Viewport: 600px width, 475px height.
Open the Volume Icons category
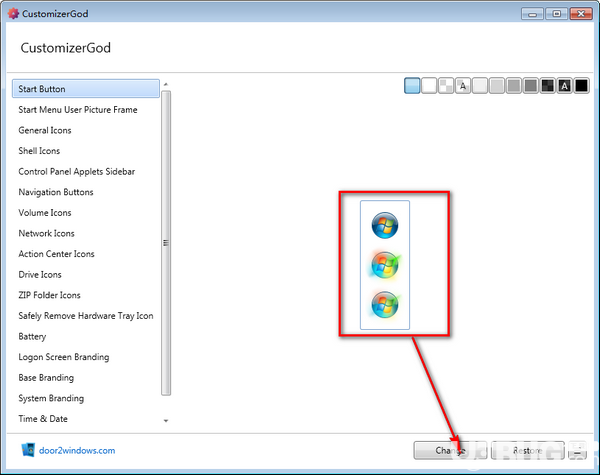pyautogui.click(x=45, y=213)
